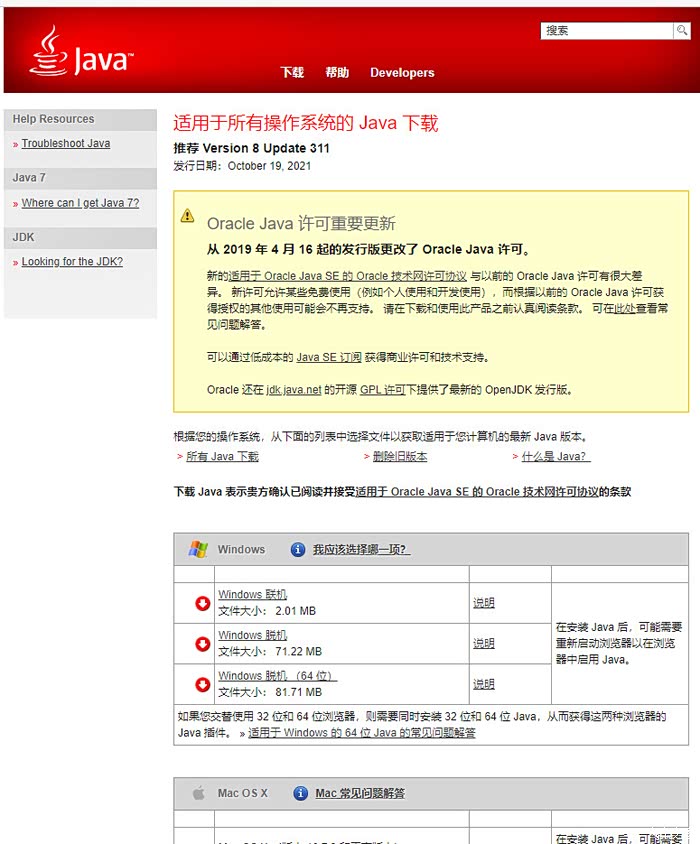Screen dimensions: 700x844
Task: Open the Troubleshoot Java link
Action: [66, 143]
